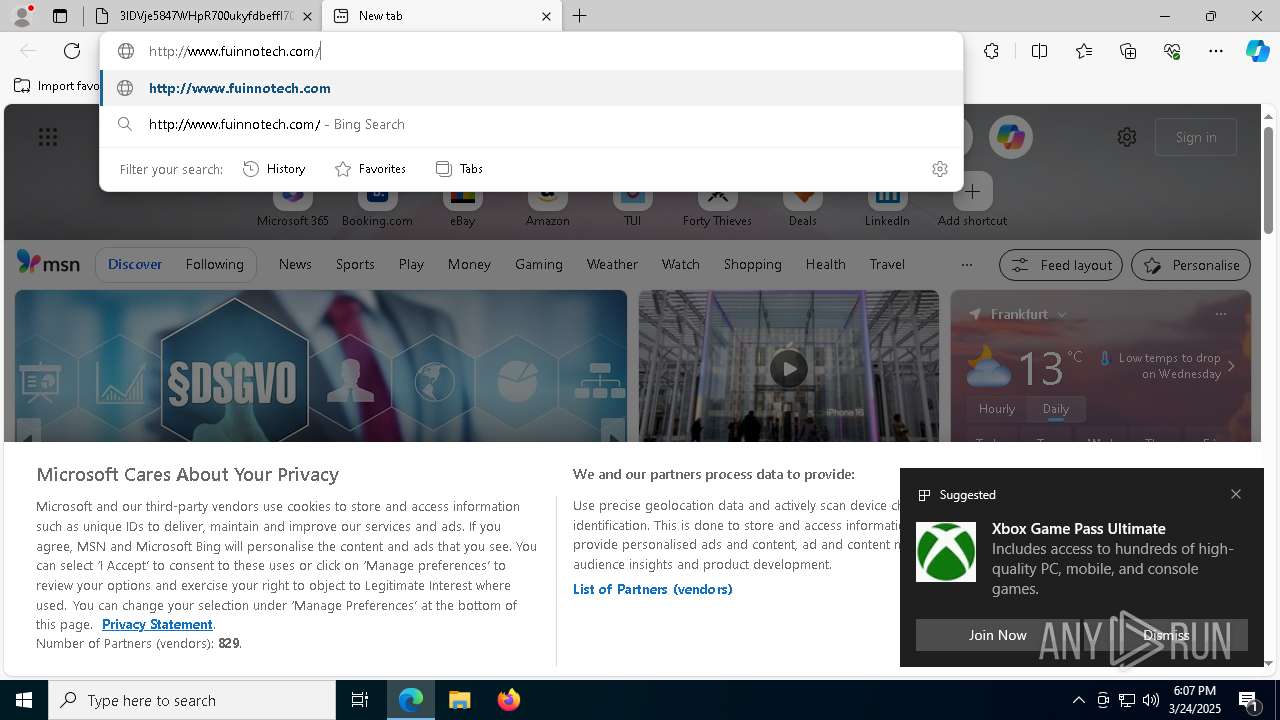
Task: Select the Following feed tab
Action: tap(214, 264)
